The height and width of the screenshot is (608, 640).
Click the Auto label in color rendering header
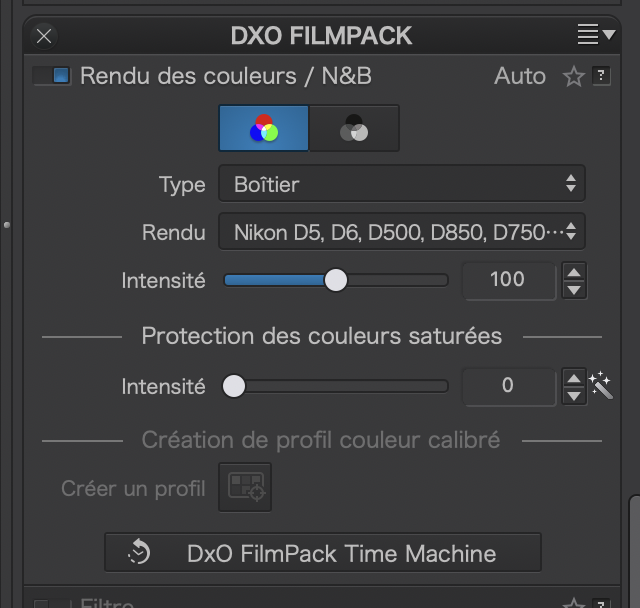tap(520, 76)
